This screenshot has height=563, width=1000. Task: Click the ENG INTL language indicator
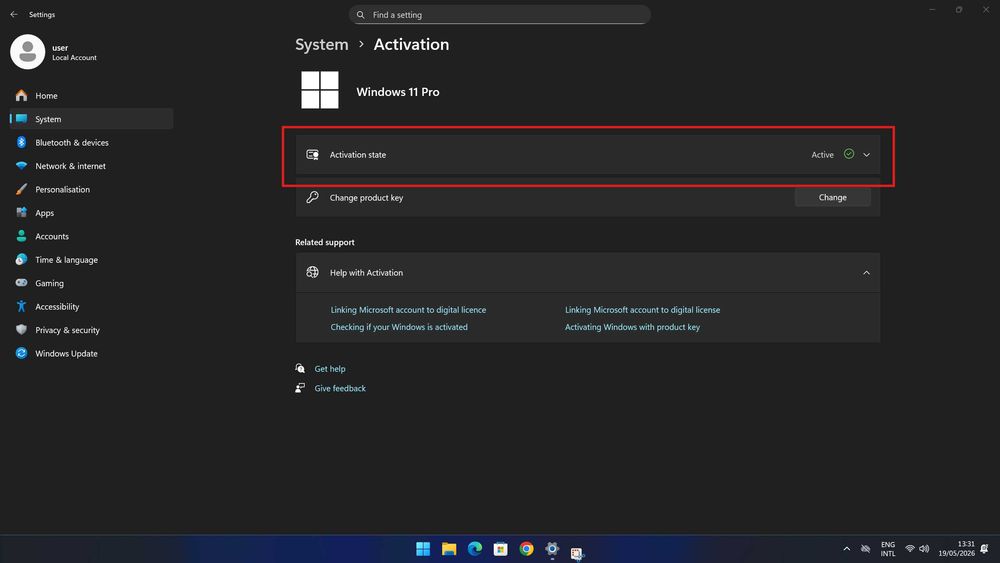888,549
